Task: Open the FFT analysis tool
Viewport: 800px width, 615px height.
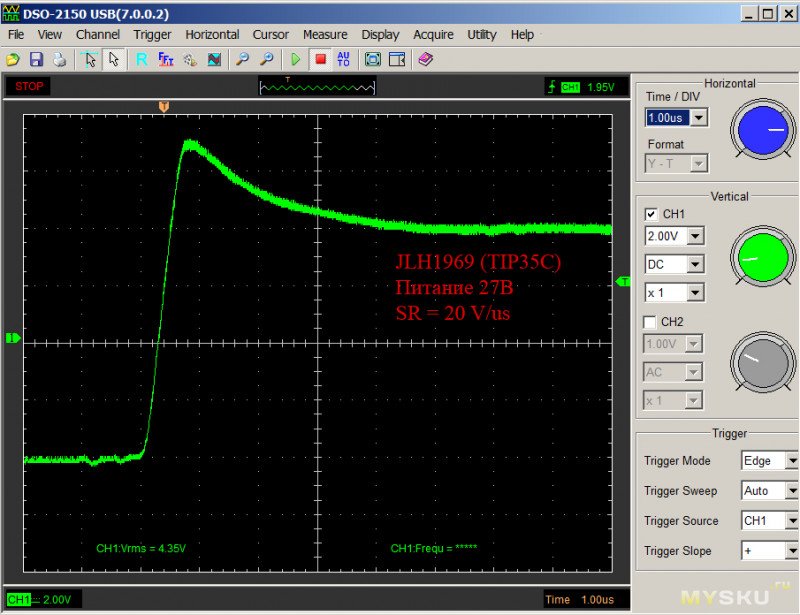Action: 166,60
